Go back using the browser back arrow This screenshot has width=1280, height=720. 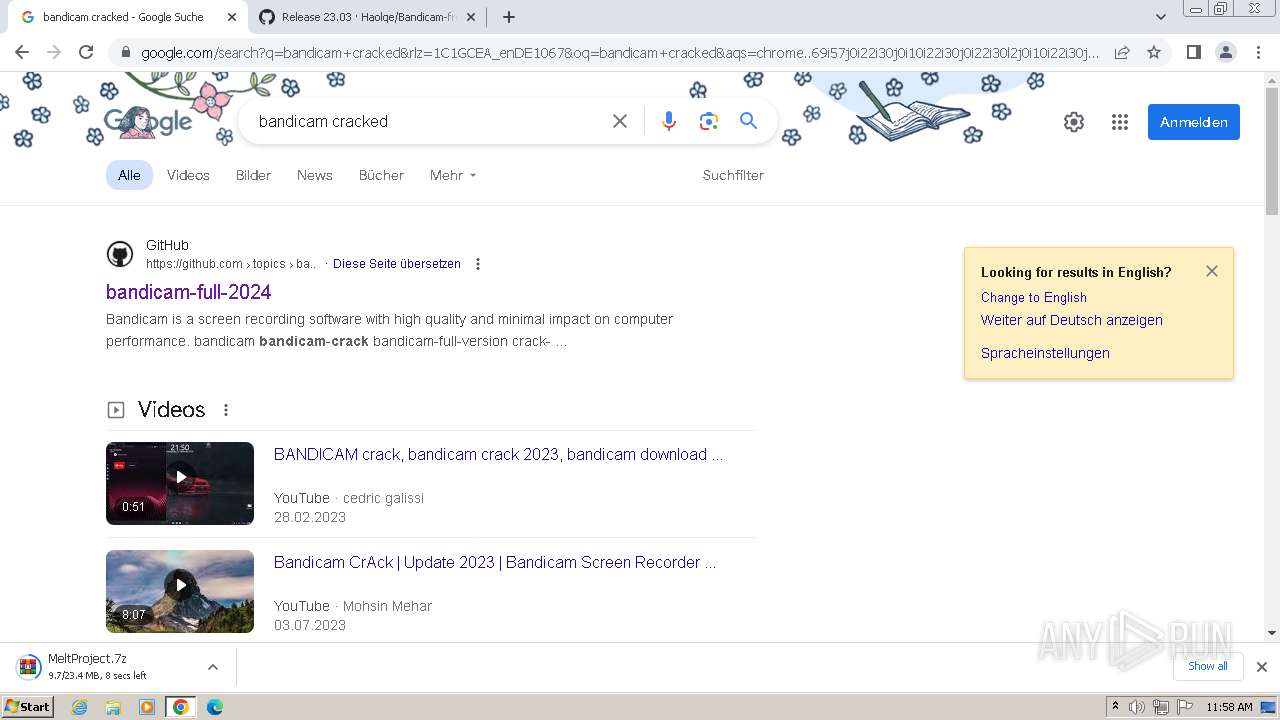(x=22, y=52)
